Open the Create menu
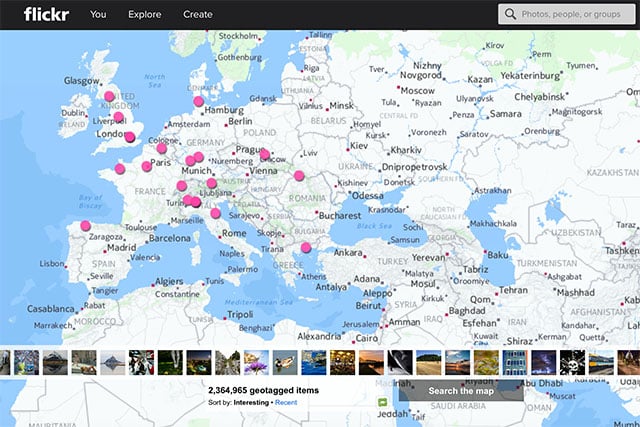The image size is (640, 427). [x=198, y=15]
